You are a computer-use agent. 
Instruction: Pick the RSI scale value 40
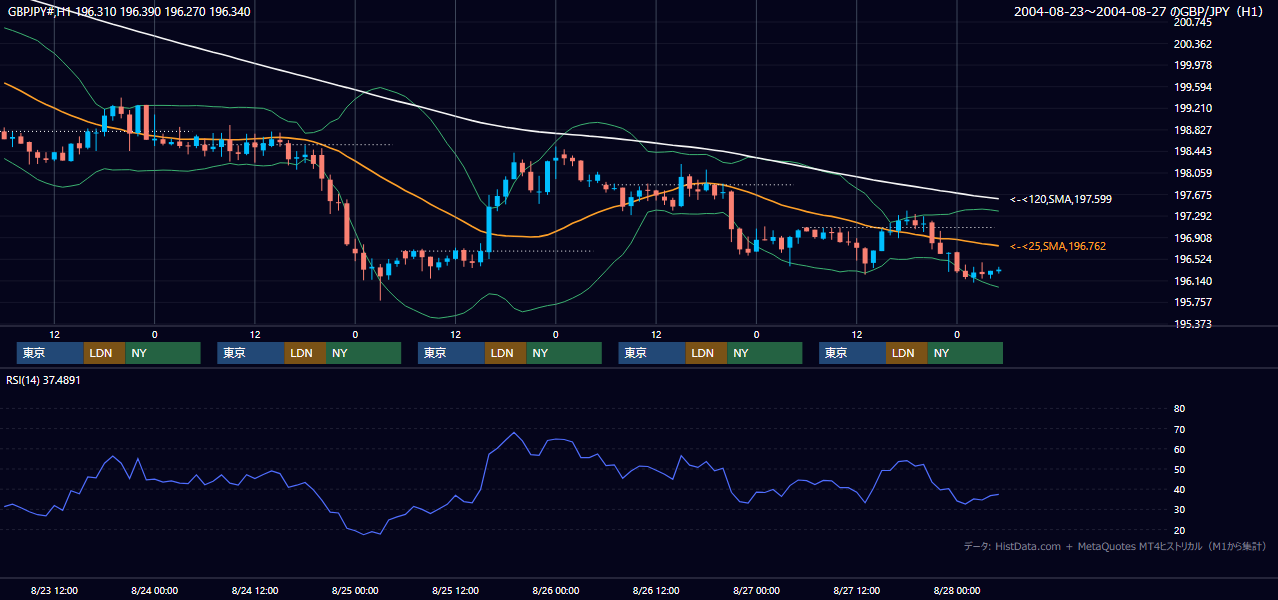click(1179, 490)
